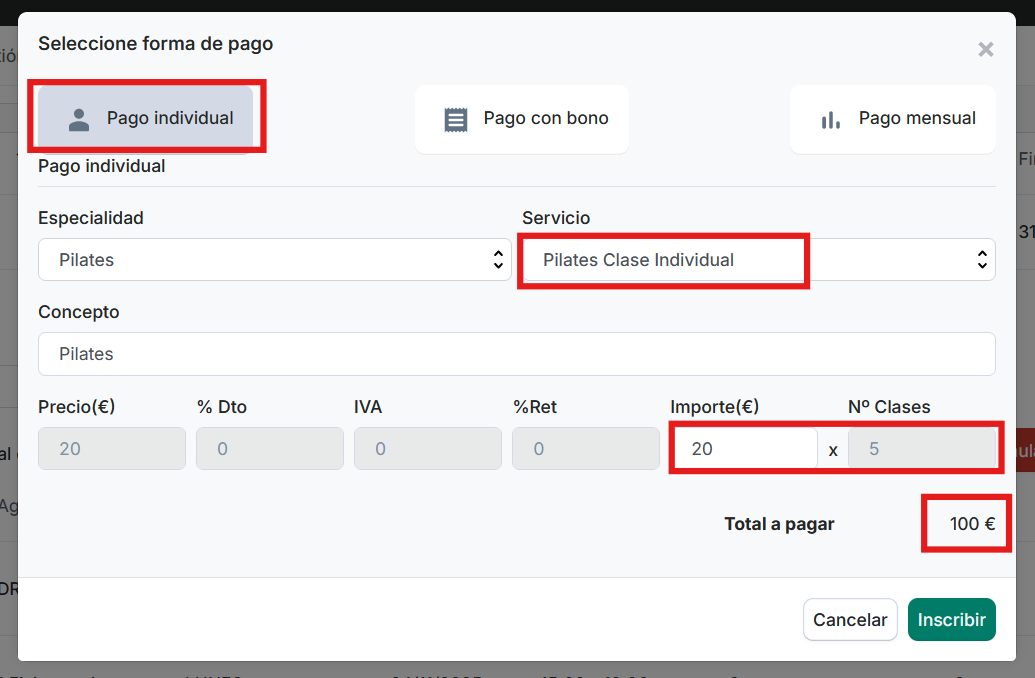
Task: Click the % Dto field
Action: coord(270,449)
